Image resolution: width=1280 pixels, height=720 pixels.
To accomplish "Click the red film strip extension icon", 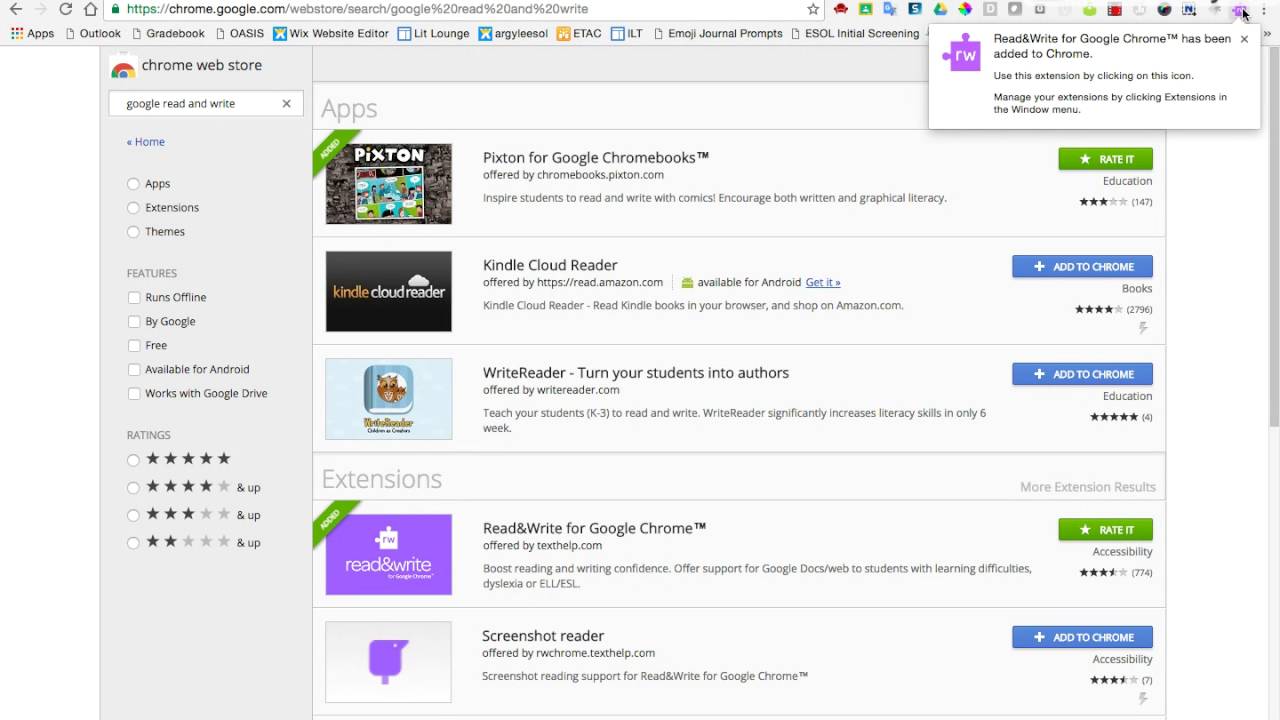I will coord(1115,10).
